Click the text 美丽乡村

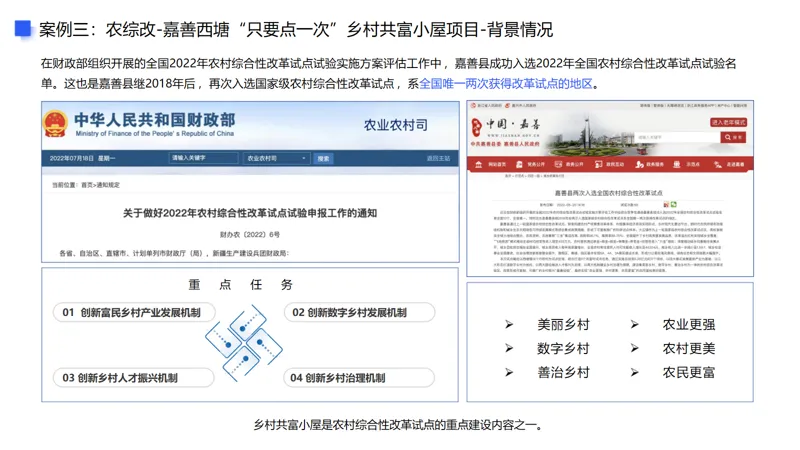pos(563,324)
